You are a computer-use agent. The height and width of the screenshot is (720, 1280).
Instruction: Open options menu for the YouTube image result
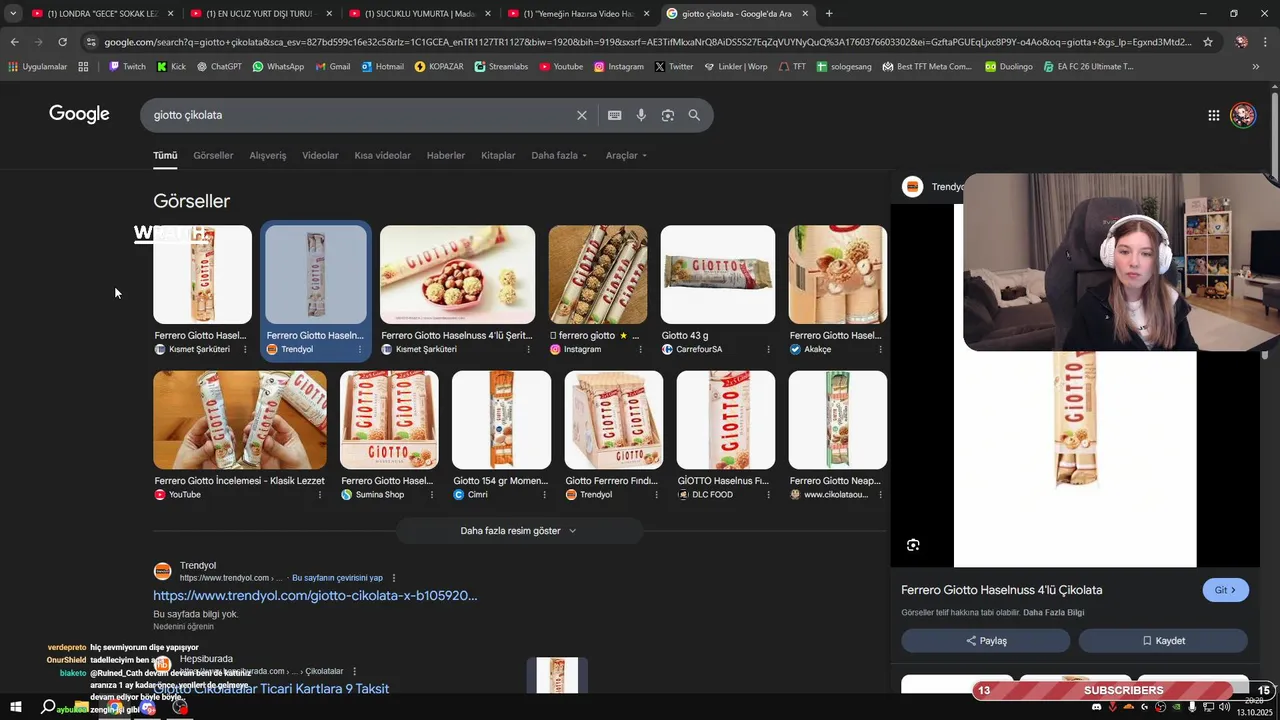coord(320,495)
